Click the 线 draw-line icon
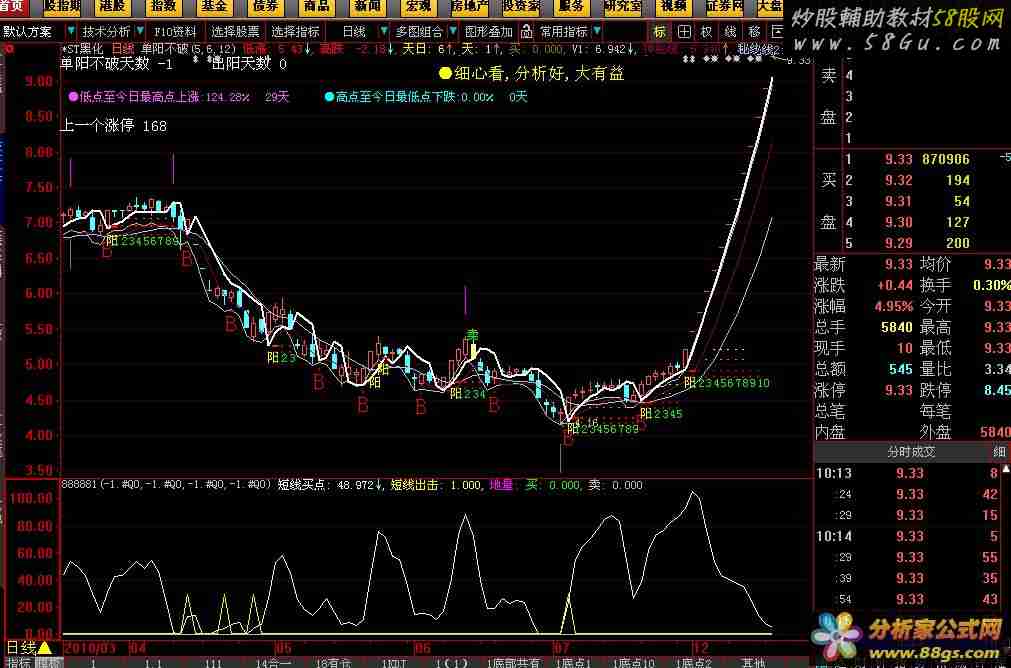Screen dimensions: 1011x668 (x=731, y=32)
